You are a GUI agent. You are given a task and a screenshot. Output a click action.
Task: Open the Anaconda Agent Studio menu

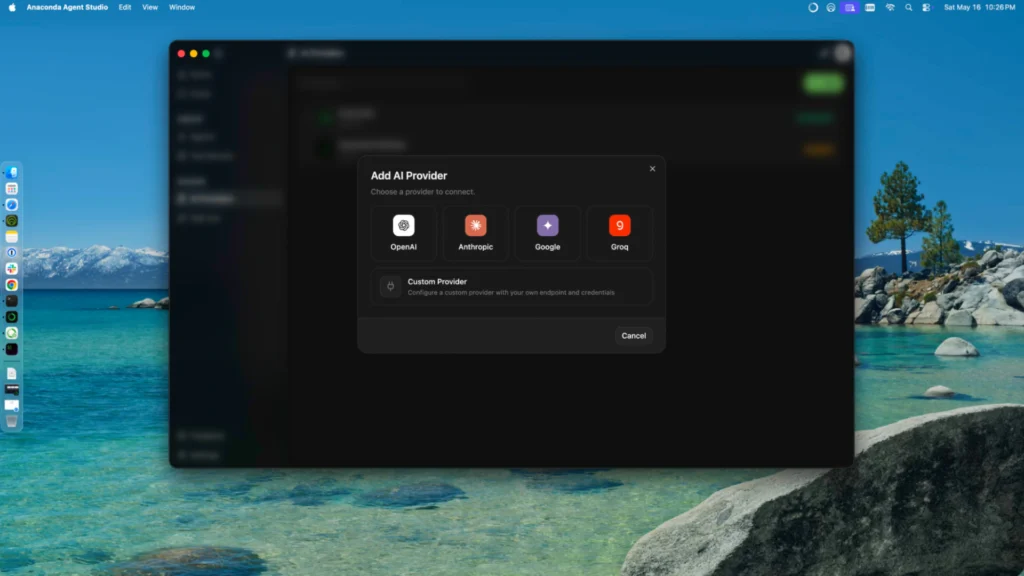(x=67, y=7)
